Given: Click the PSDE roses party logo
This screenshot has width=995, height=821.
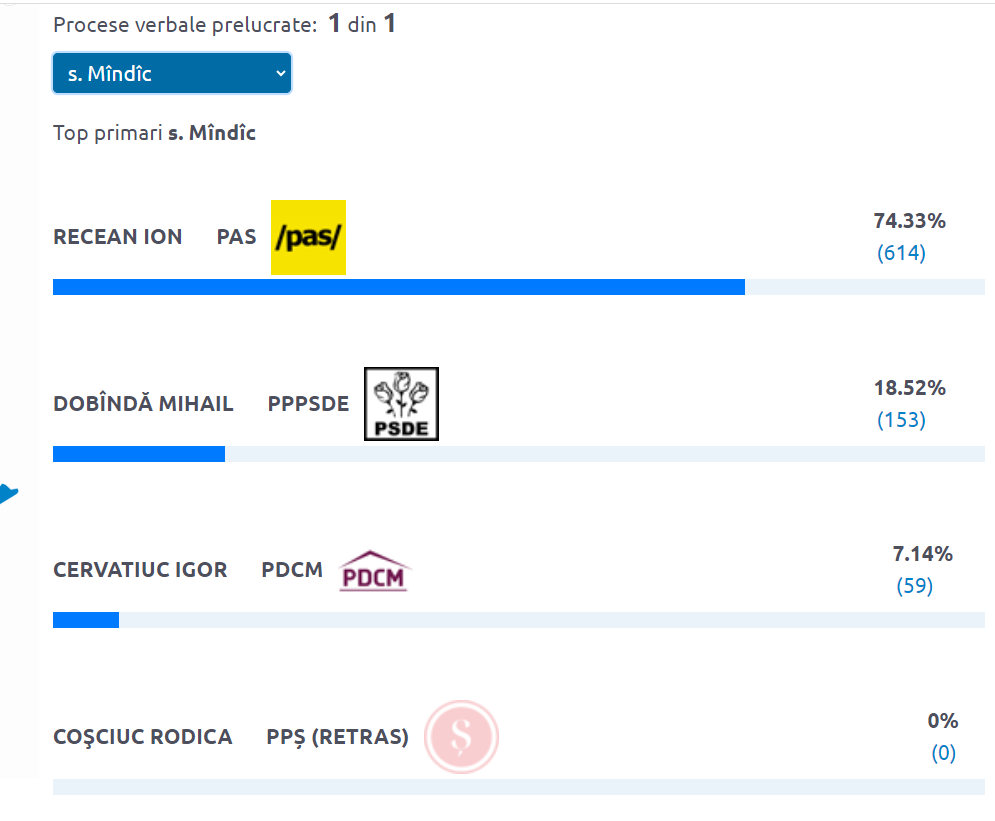Looking at the screenshot, I should (401, 404).
